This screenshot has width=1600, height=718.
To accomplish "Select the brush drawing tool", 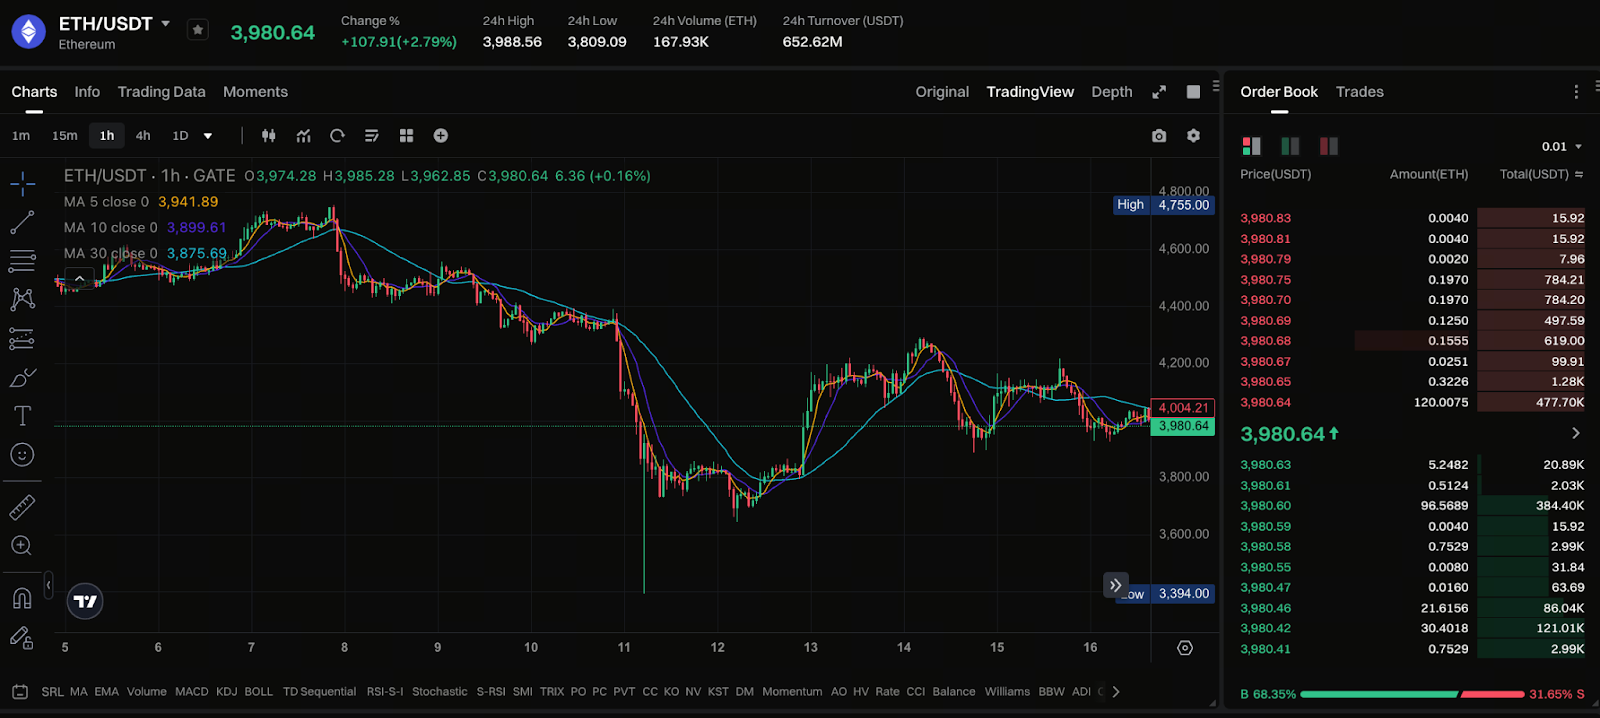I will pos(22,378).
